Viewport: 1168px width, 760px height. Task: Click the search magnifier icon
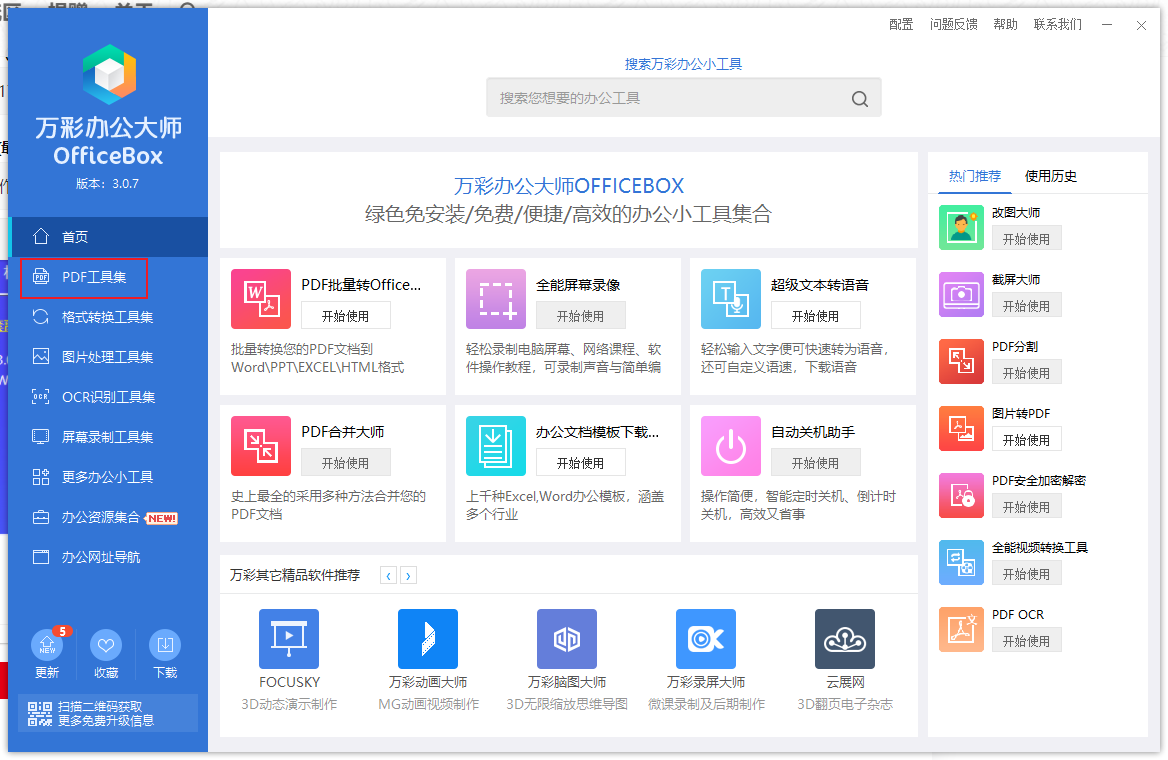[860, 98]
